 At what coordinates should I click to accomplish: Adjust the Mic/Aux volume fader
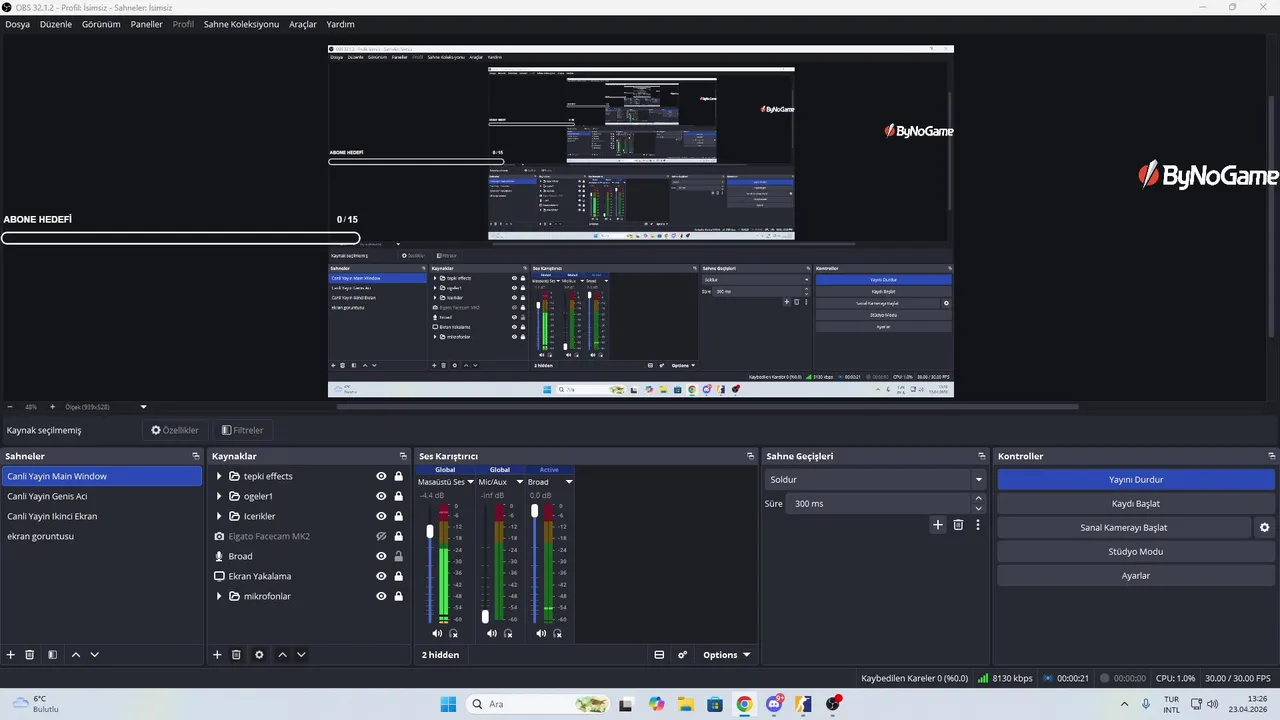485,616
